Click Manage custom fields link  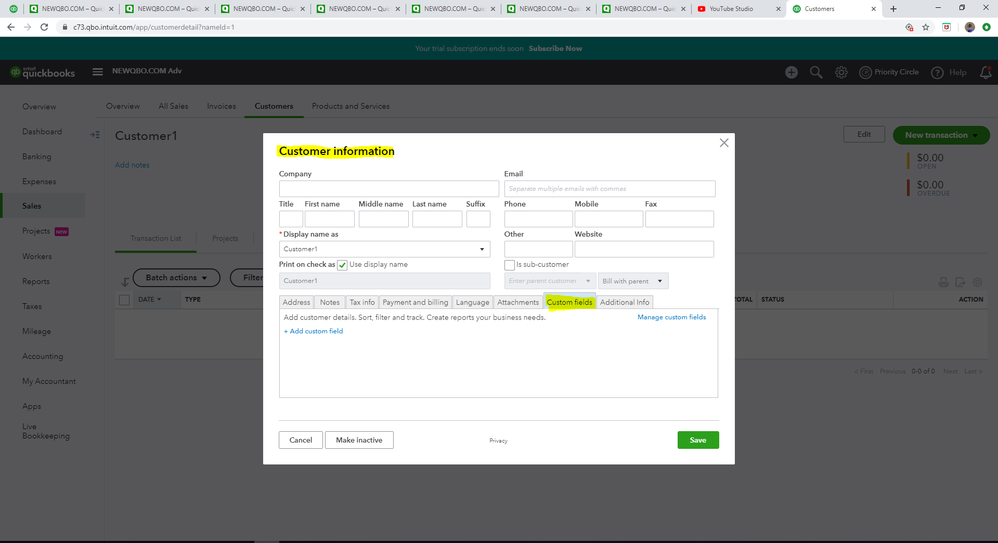(x=671, y=317)
